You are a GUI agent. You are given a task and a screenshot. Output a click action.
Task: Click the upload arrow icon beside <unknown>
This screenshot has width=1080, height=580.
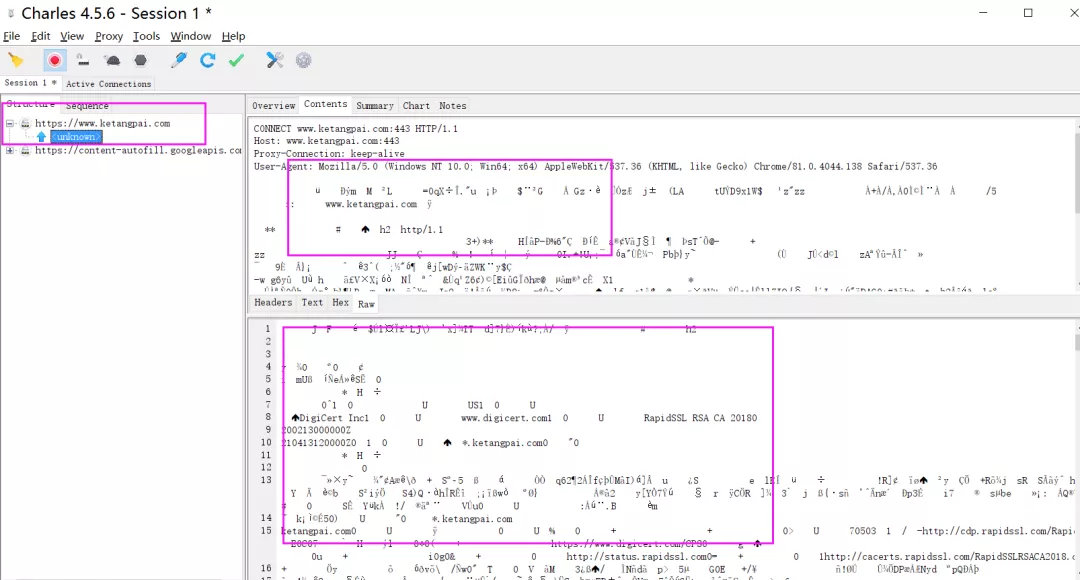(x=41, y=136)
